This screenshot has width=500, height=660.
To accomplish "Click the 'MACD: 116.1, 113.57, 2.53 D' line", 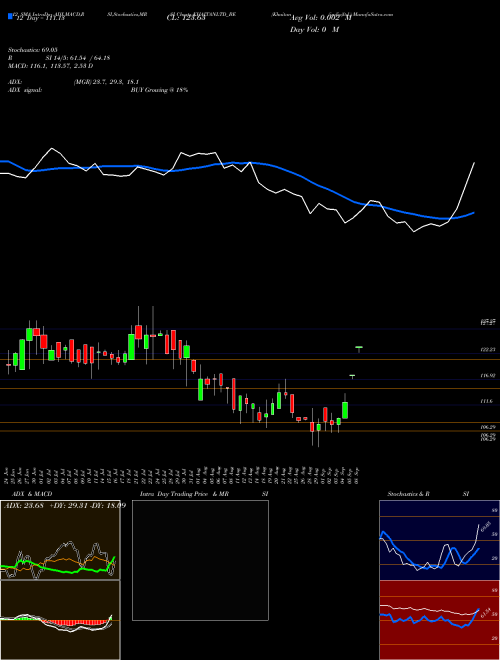I will [x=51, y=66].
